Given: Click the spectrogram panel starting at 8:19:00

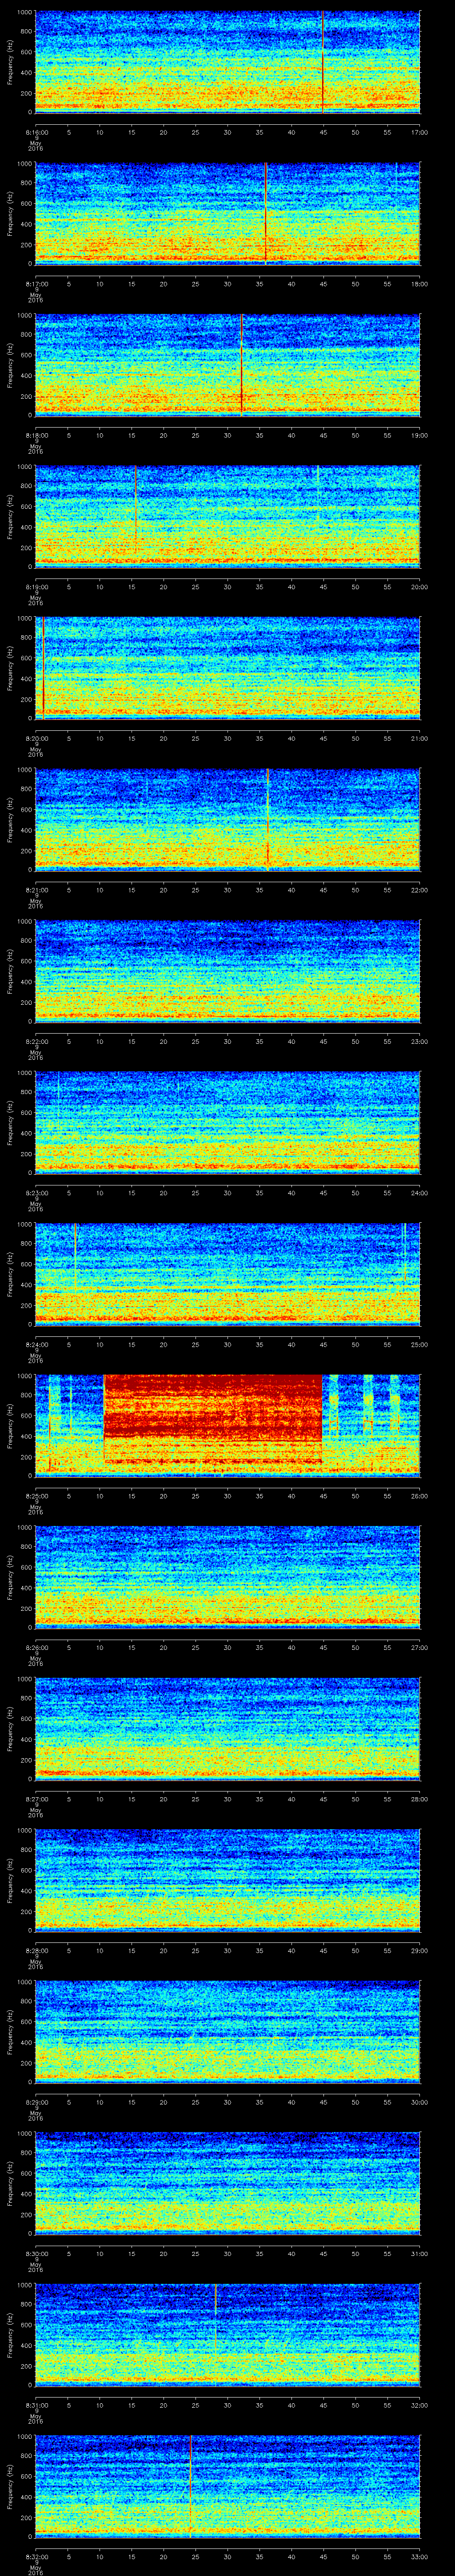Looking at the screenshot, I should click(227, 516).
